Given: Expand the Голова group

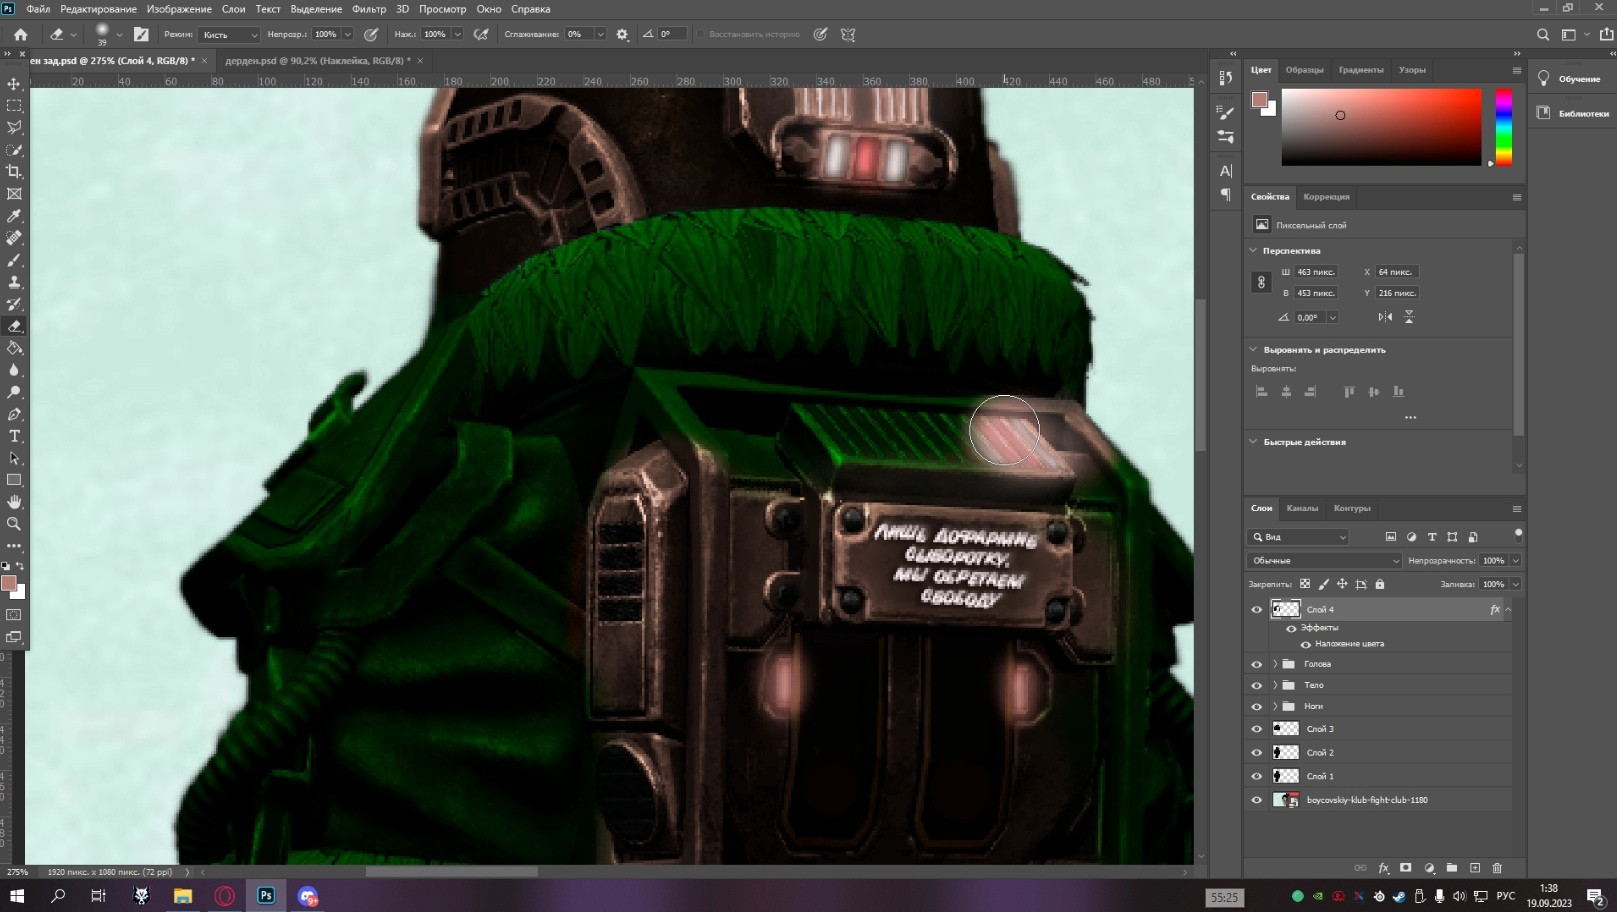Looking at the screenshot, I should coord(1275,664).
